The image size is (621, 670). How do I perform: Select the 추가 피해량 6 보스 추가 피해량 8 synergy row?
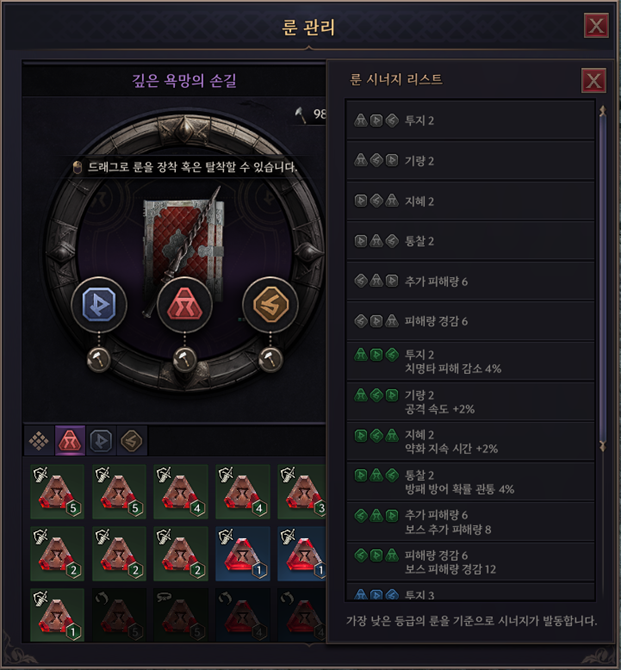point(471,522)
